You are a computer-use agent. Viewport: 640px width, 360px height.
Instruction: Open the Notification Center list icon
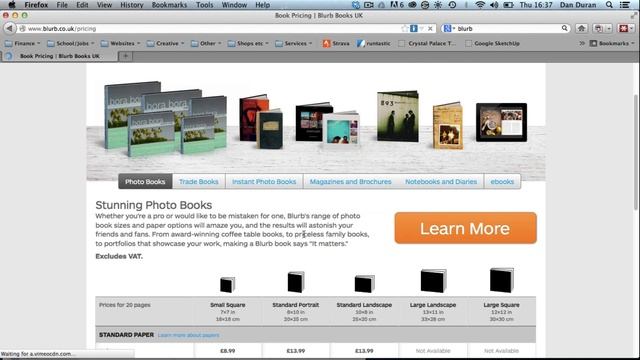(x=624, y=5)
